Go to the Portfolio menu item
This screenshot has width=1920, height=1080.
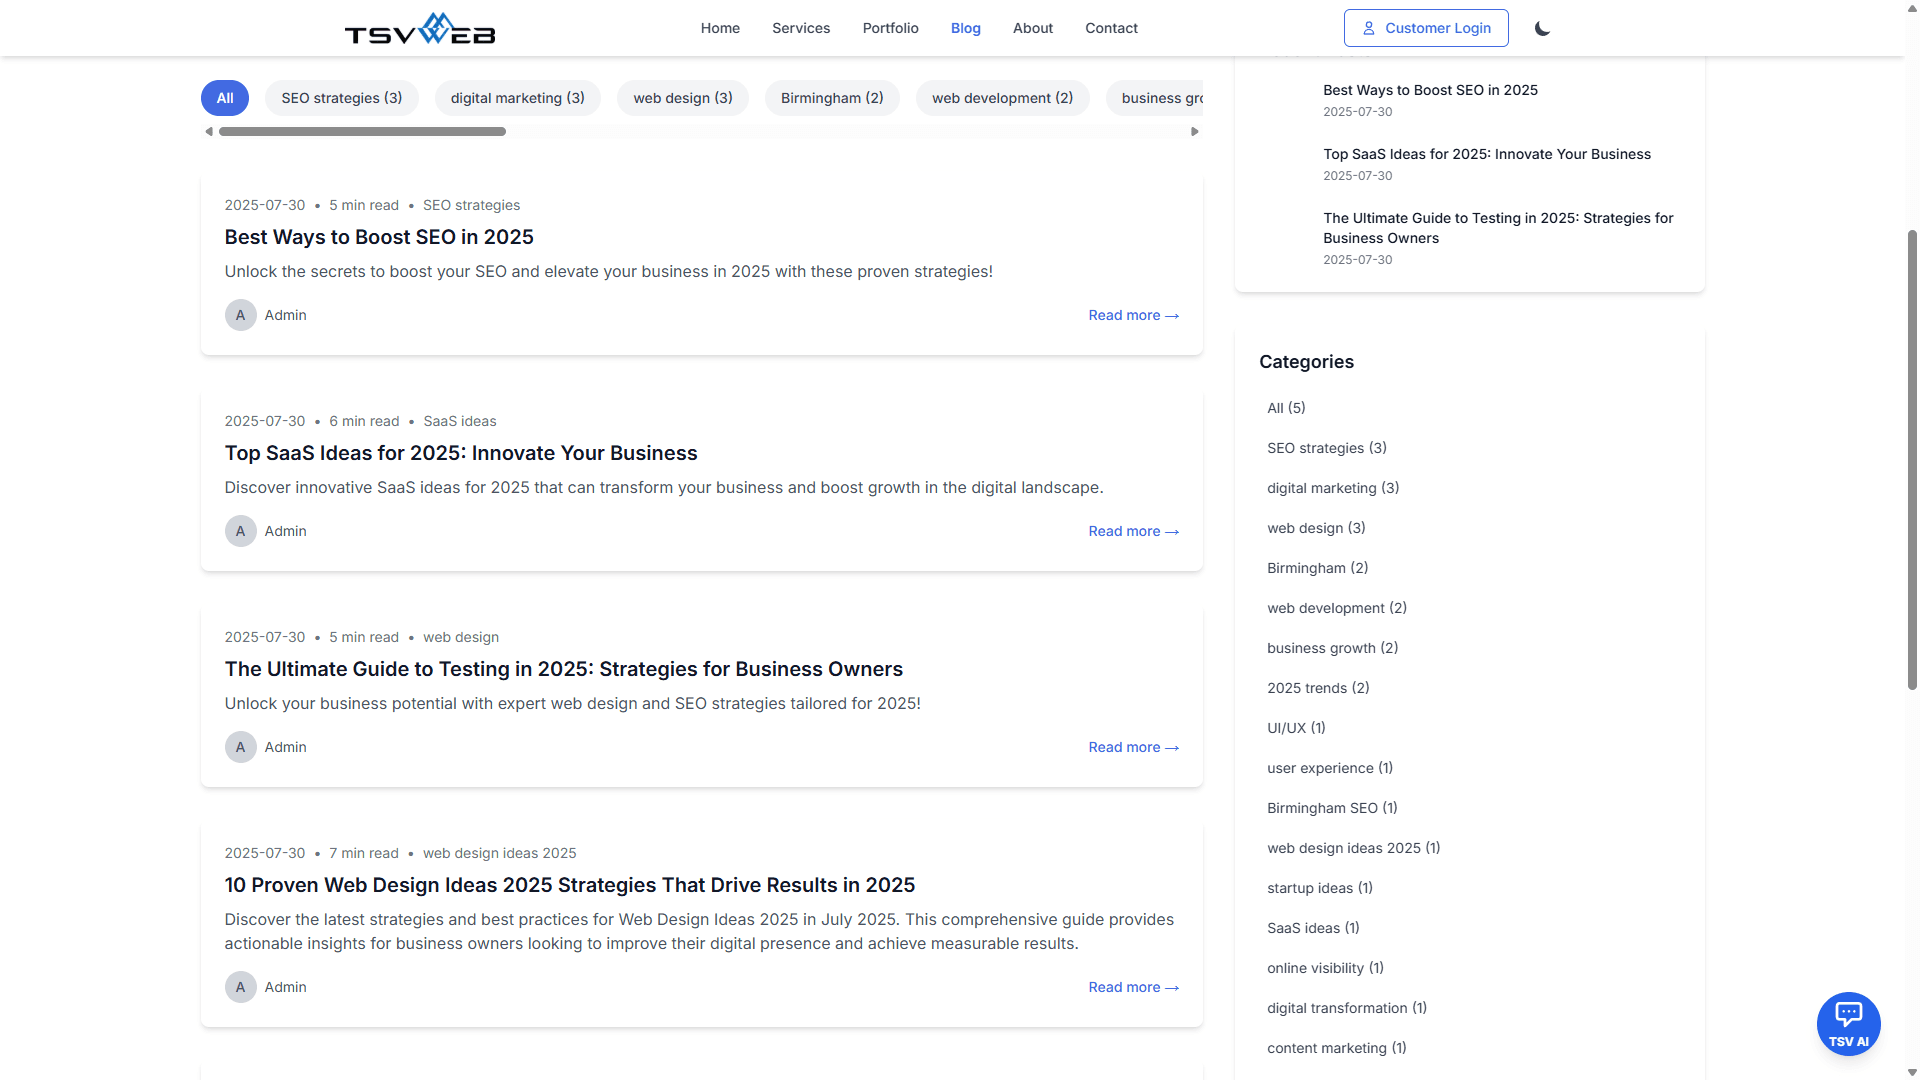[890, 28]
